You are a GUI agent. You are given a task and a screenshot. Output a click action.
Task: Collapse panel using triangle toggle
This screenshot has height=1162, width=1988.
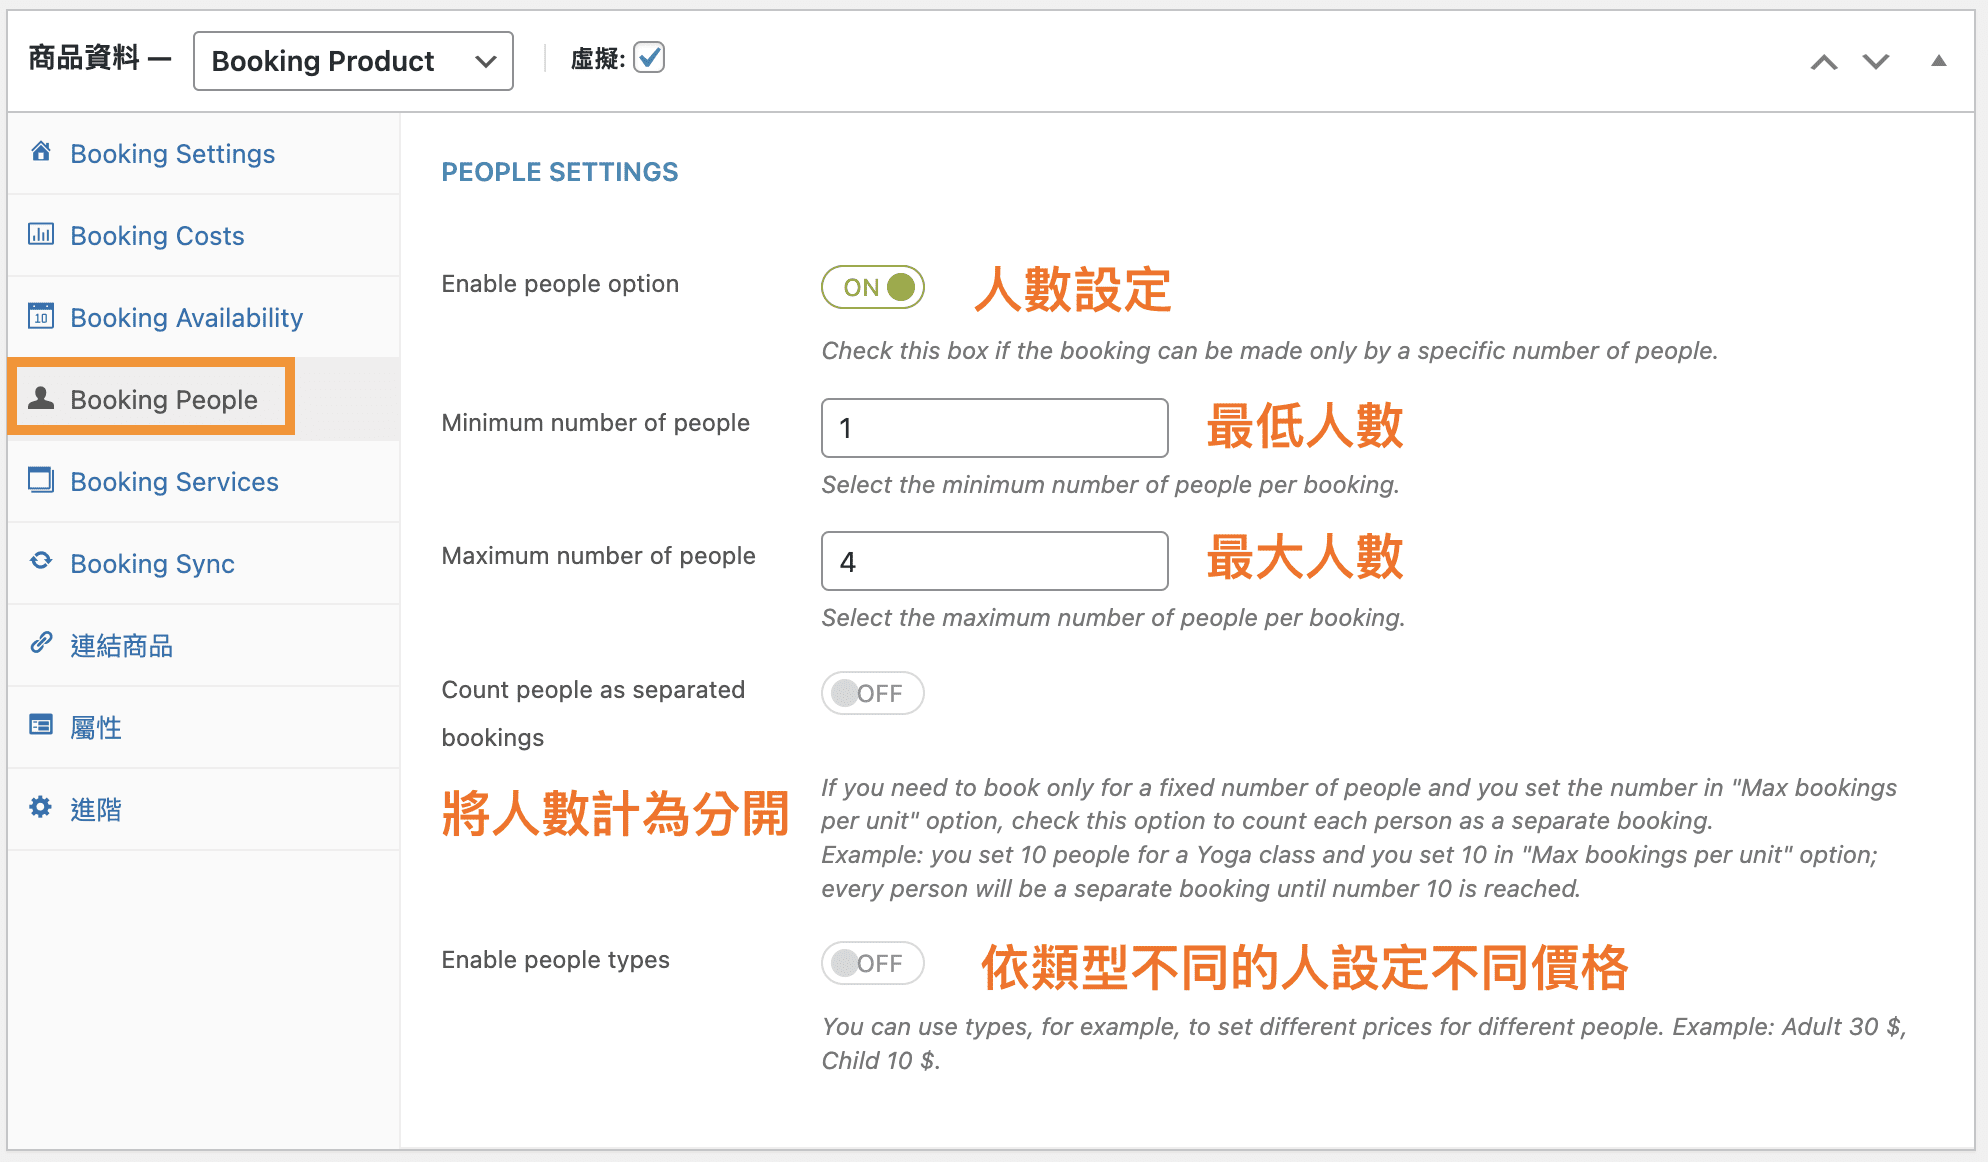[x=1938, y=61]
